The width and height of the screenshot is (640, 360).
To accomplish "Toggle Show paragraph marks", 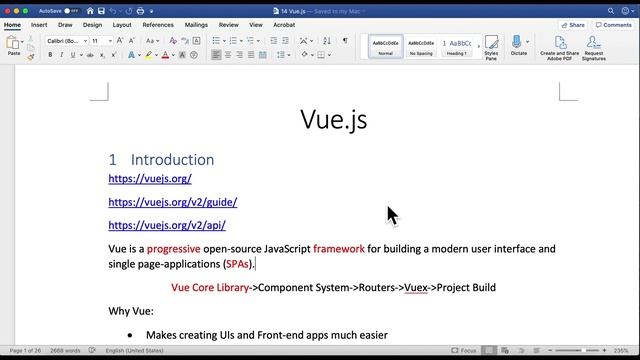I will [x=345, y=40].
